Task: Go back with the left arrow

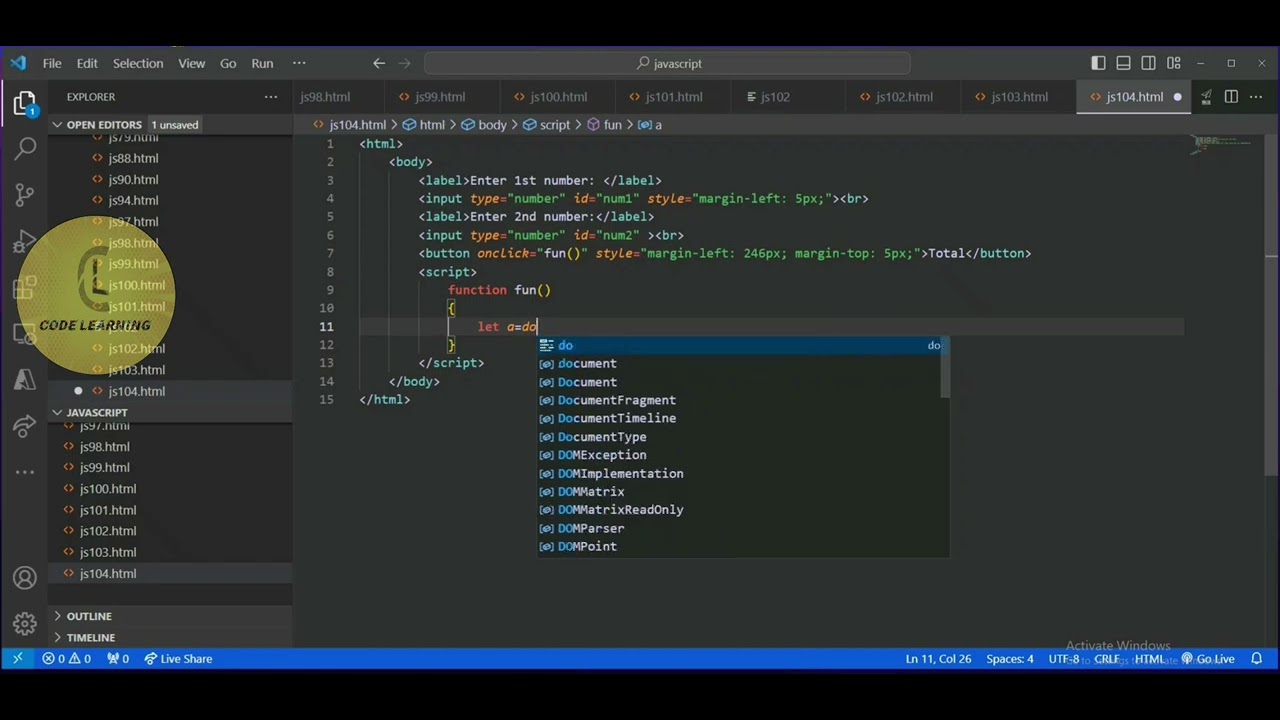Action: pyautogui.click(x=379, y=63)
